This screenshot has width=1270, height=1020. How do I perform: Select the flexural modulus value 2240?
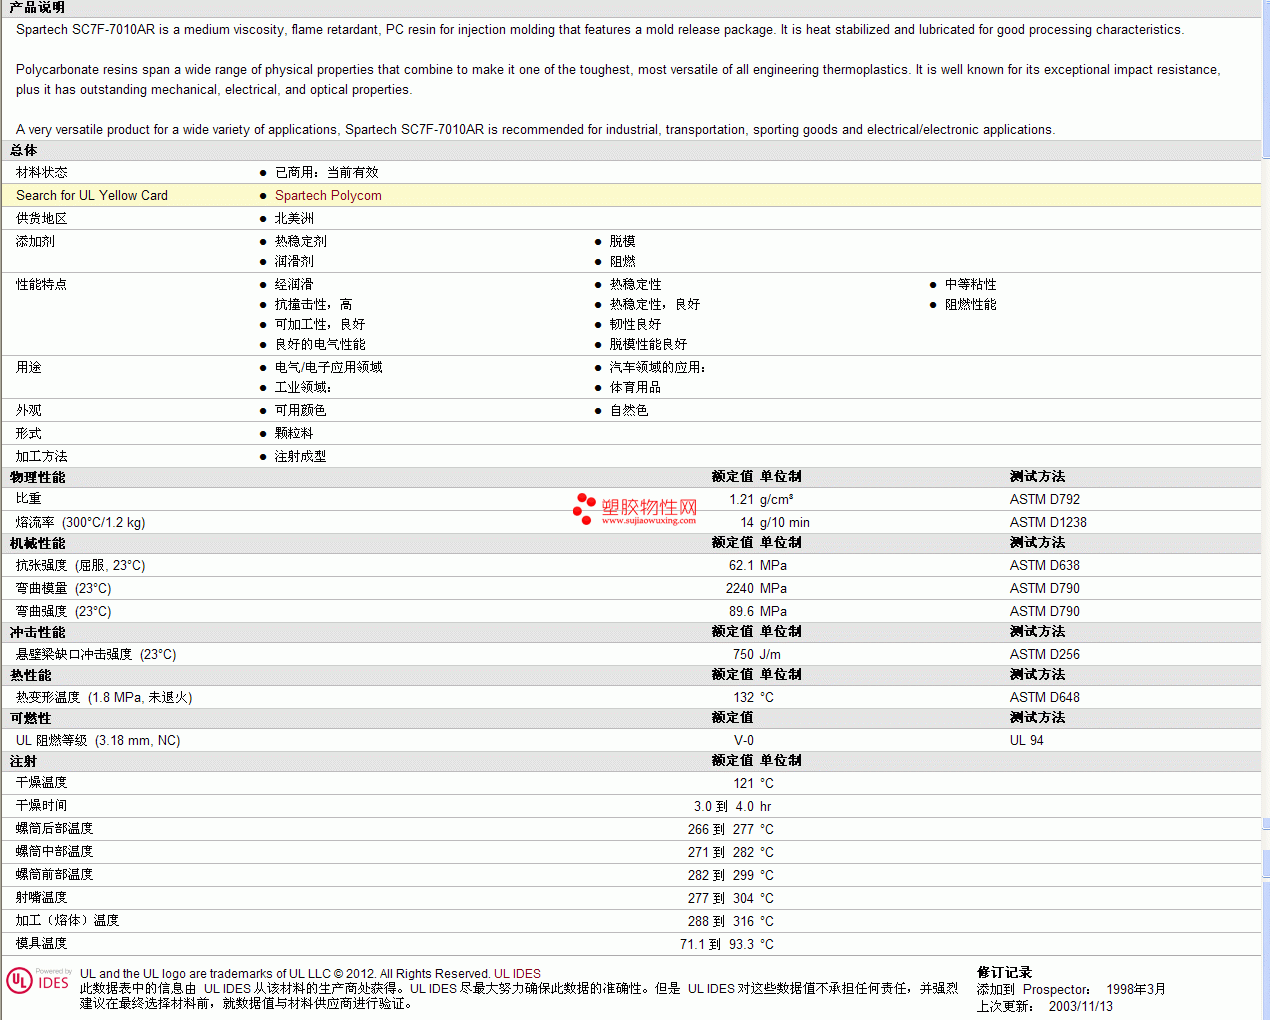[x=740, y=588]
